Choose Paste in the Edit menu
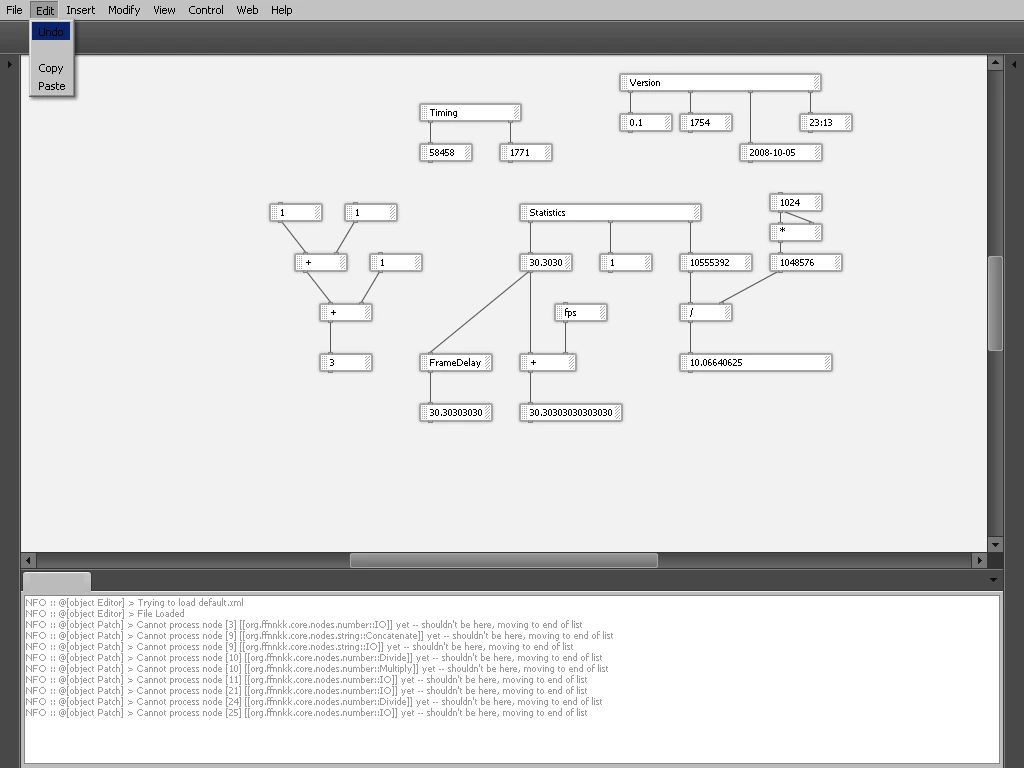 [x=52, y=86]
